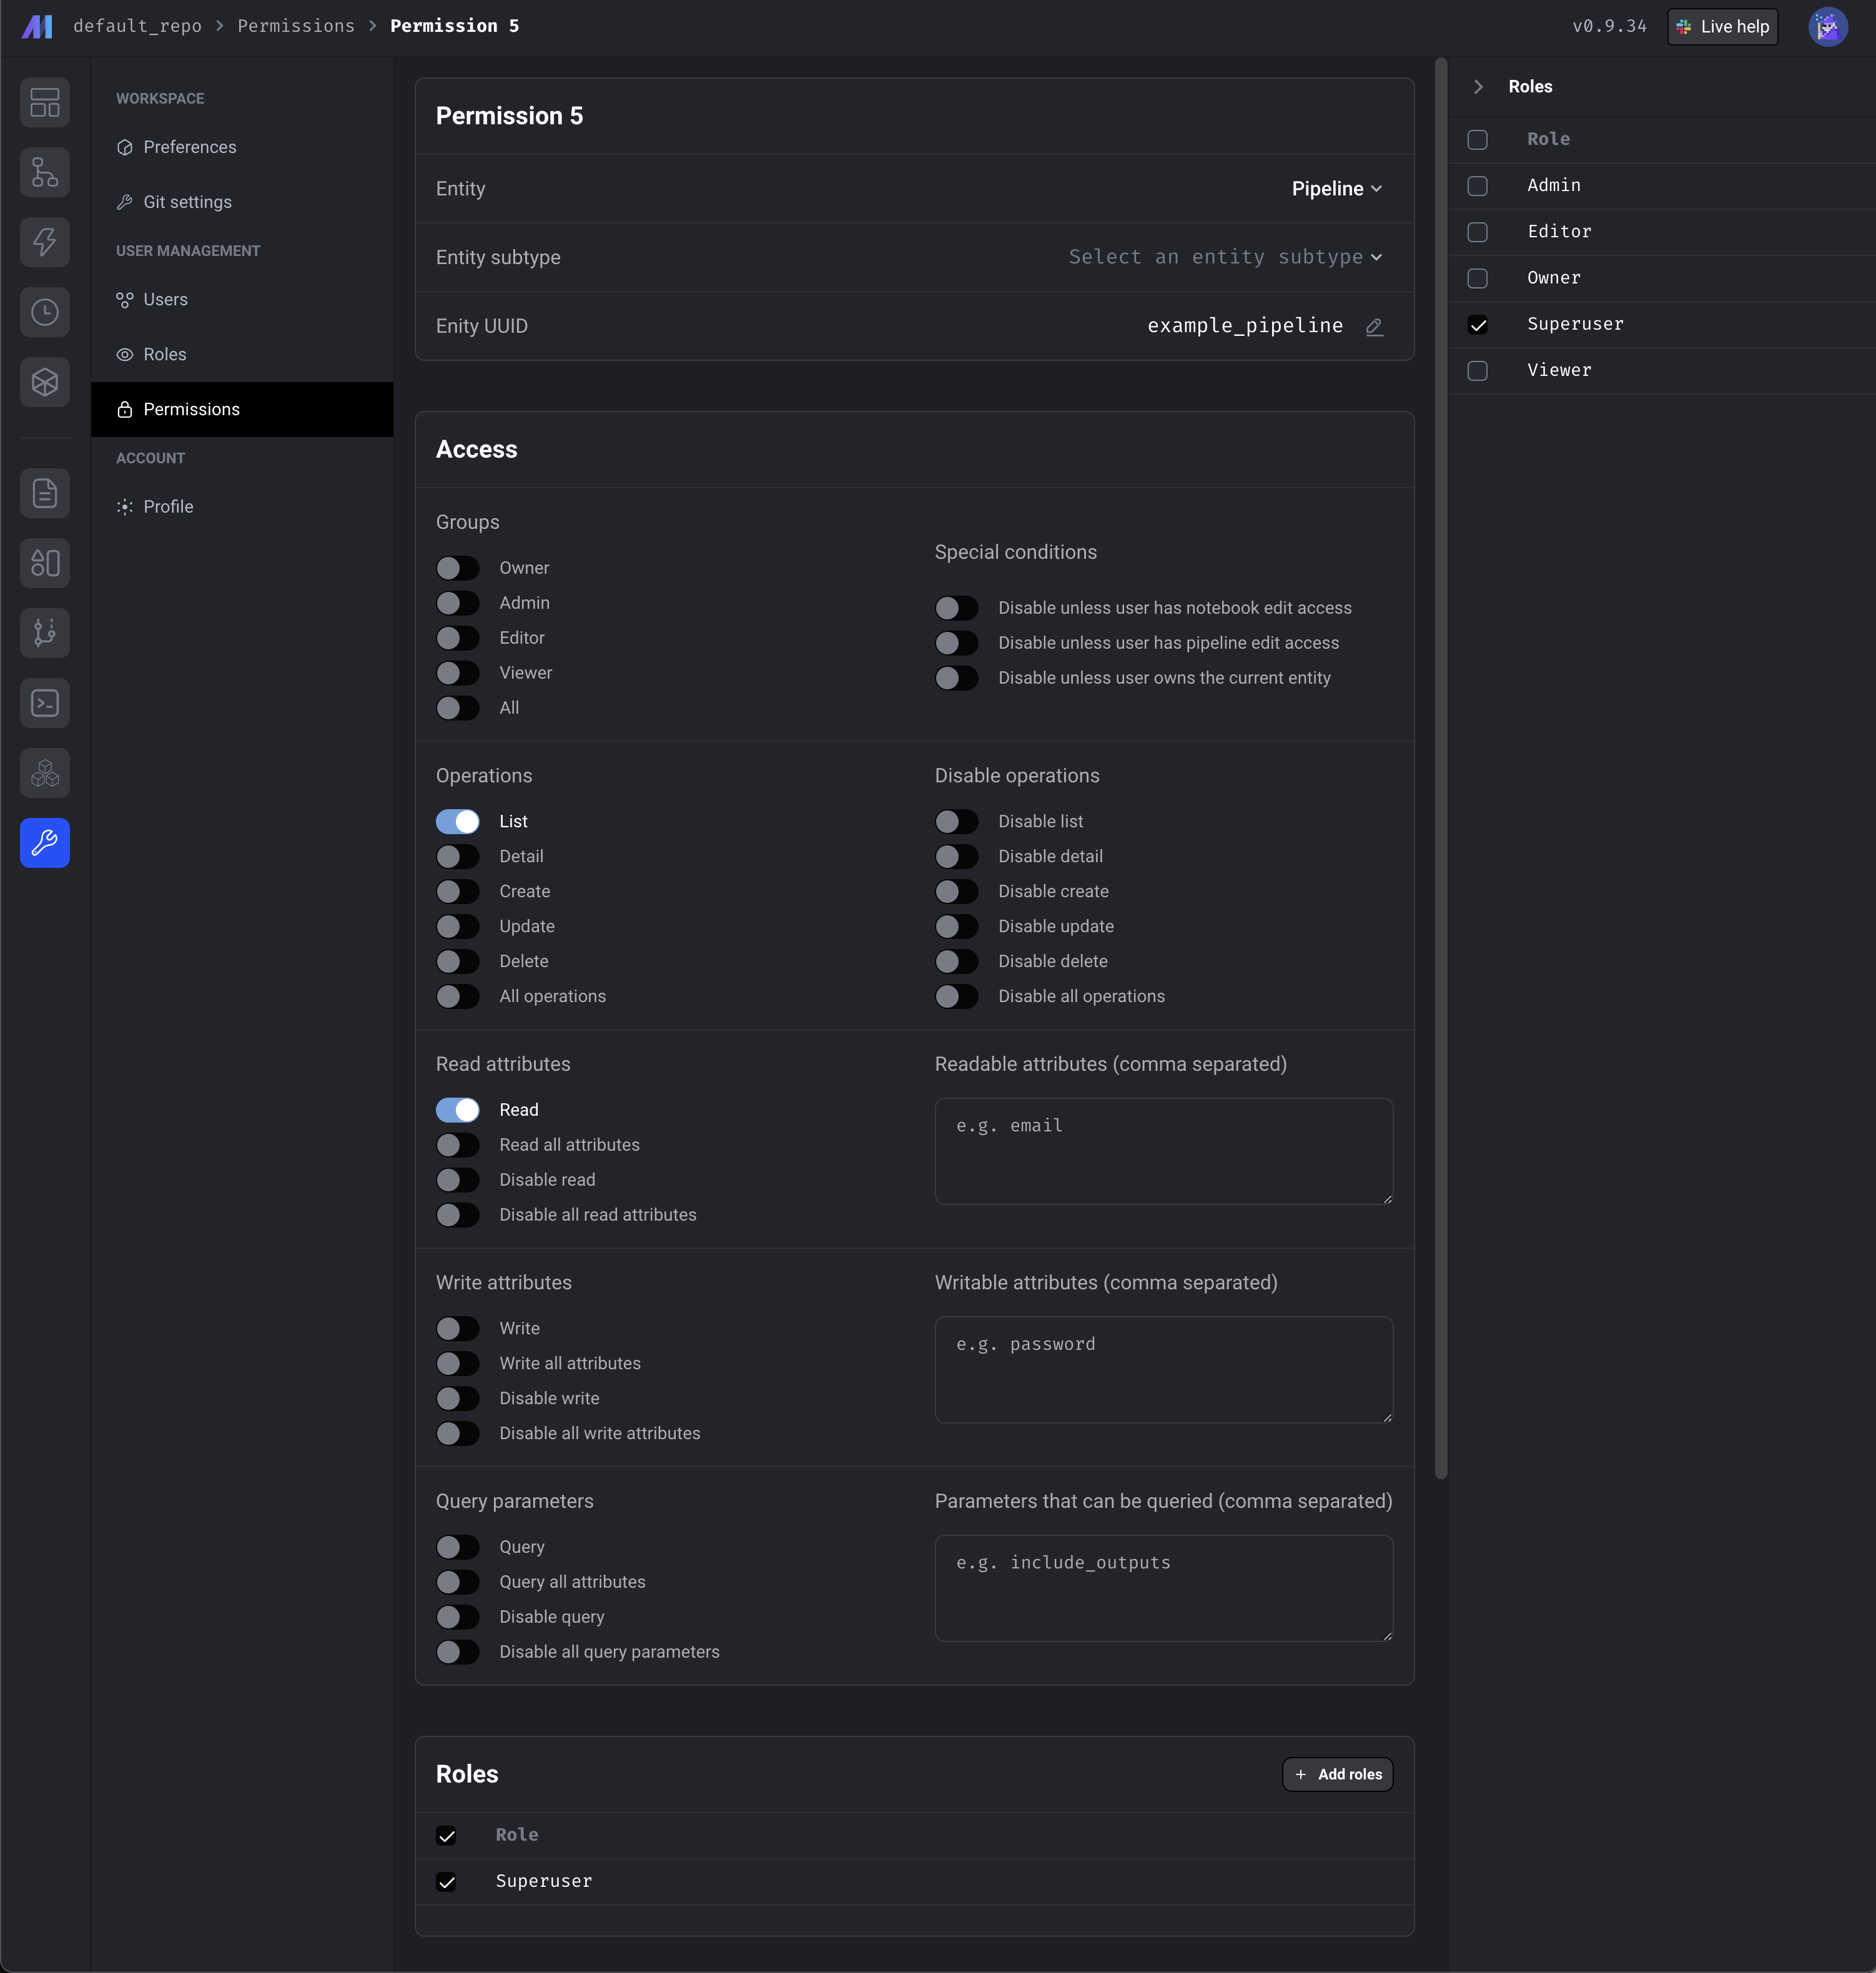
Task: Go to the Roles menu item
Action: pos(242,355)
